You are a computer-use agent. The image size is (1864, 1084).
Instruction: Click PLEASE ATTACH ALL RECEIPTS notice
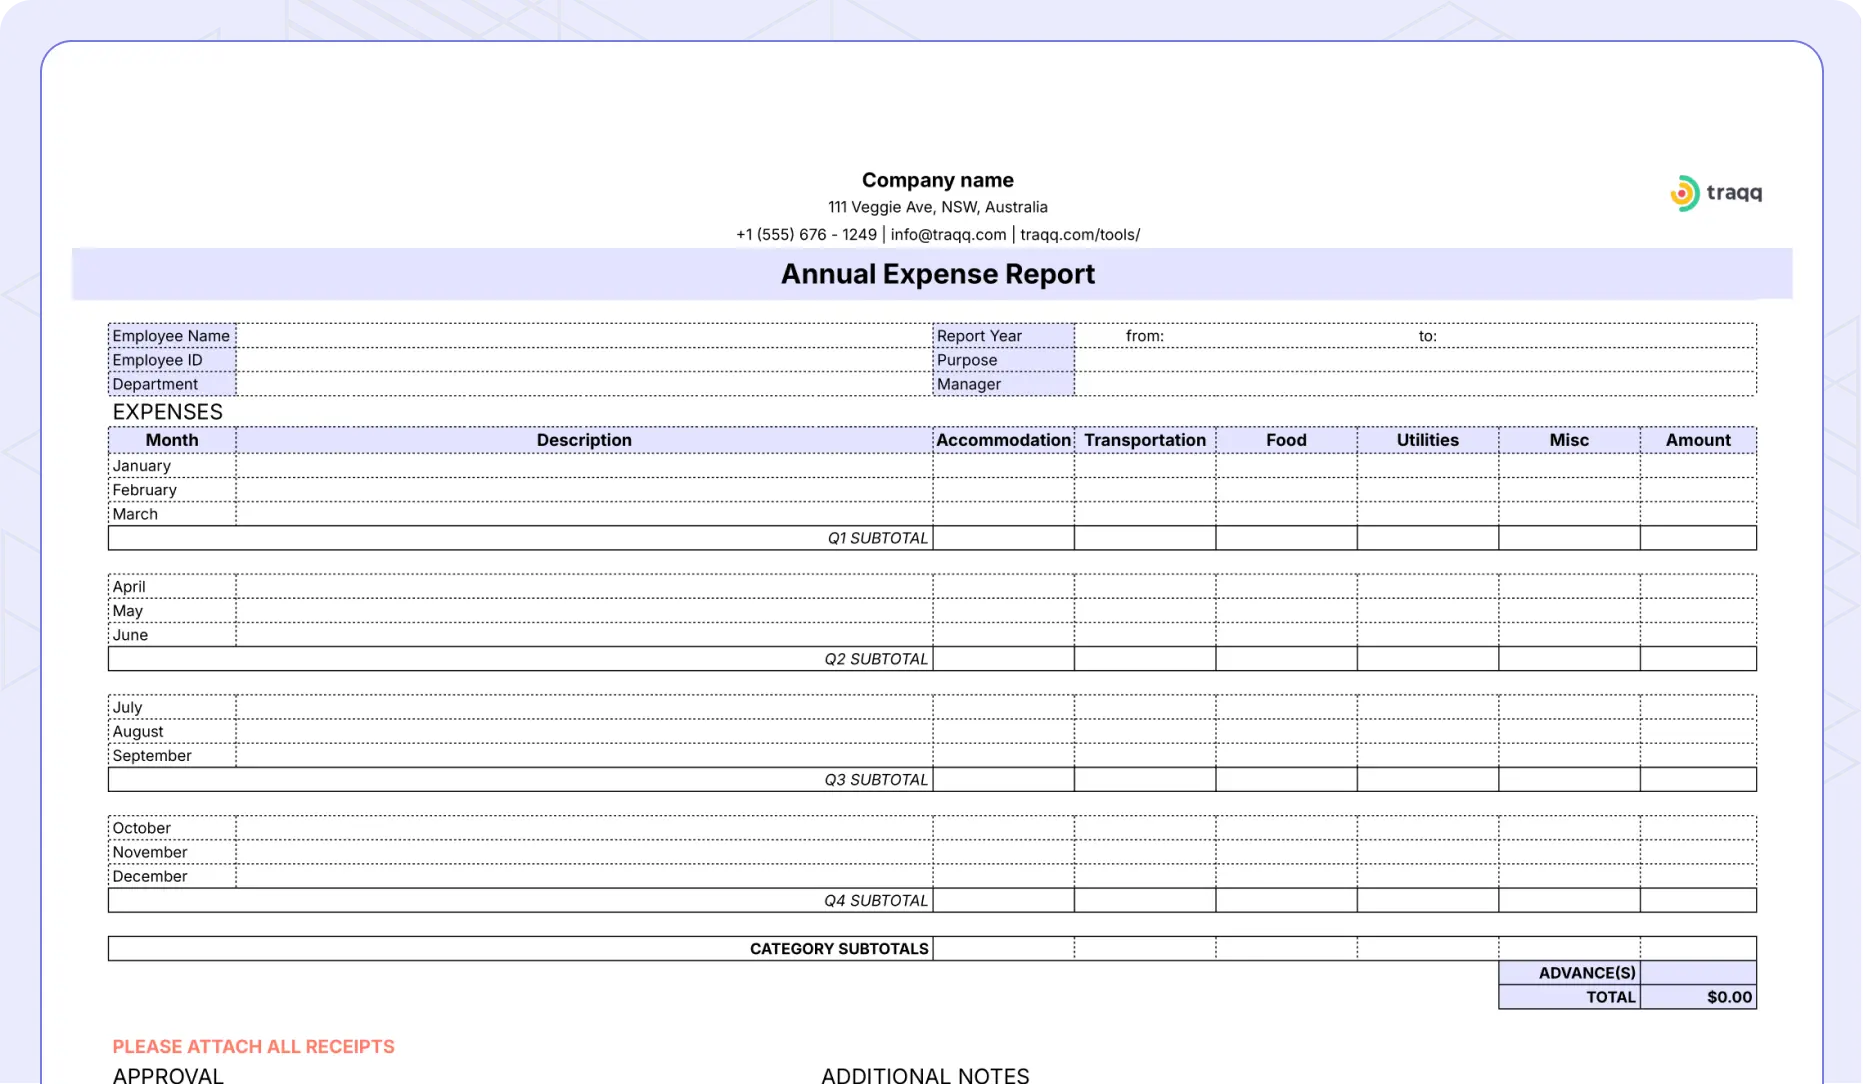(253, 1047)
